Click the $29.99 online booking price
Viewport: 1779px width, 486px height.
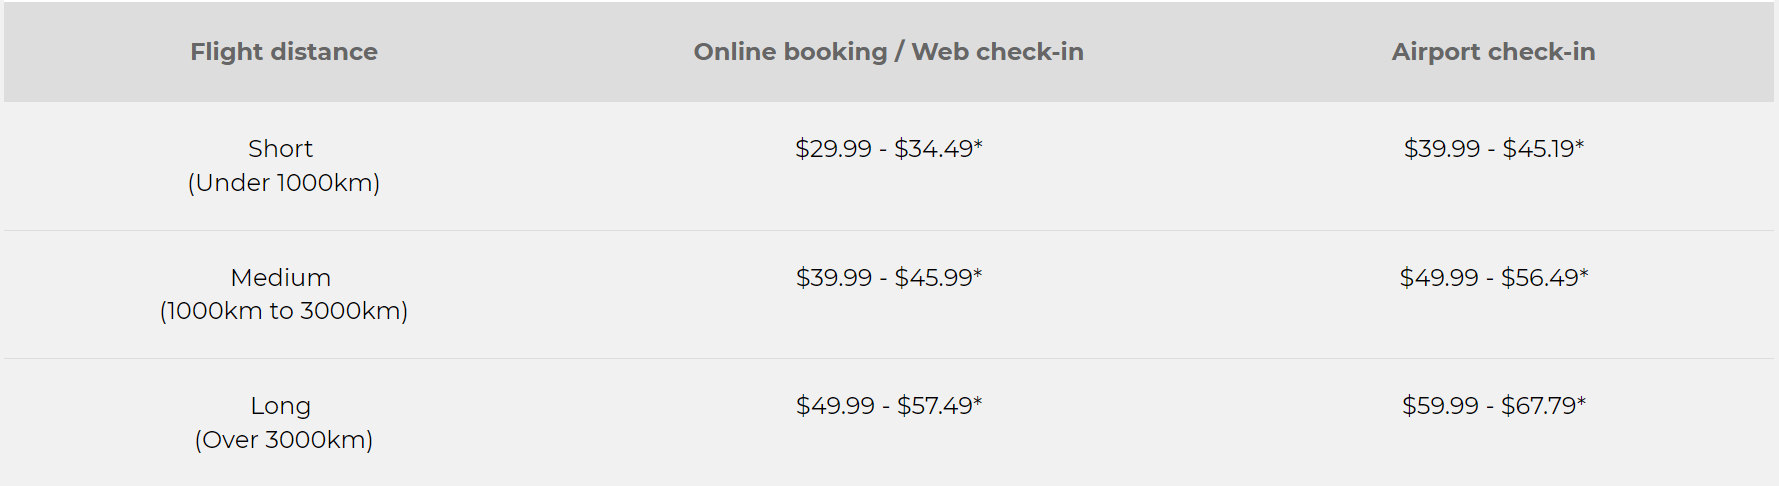click(x=833, y=149)
